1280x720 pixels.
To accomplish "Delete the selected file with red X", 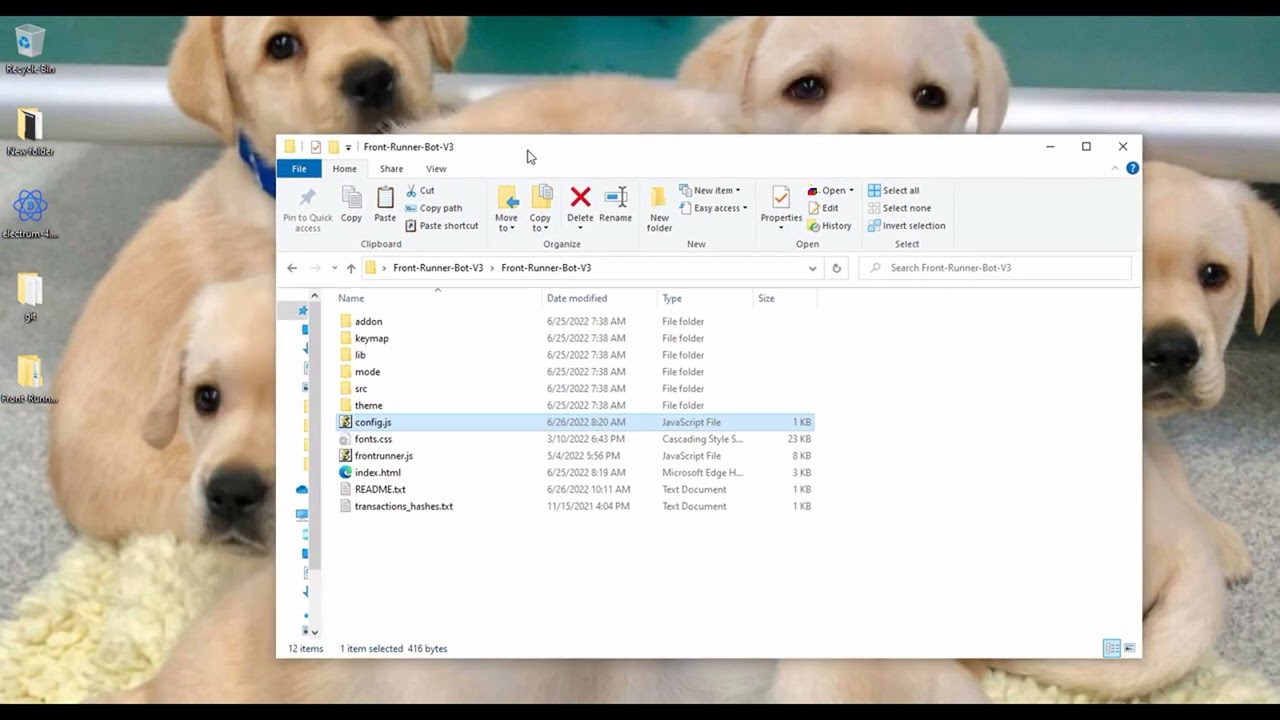I will click(x=580, y=204).
